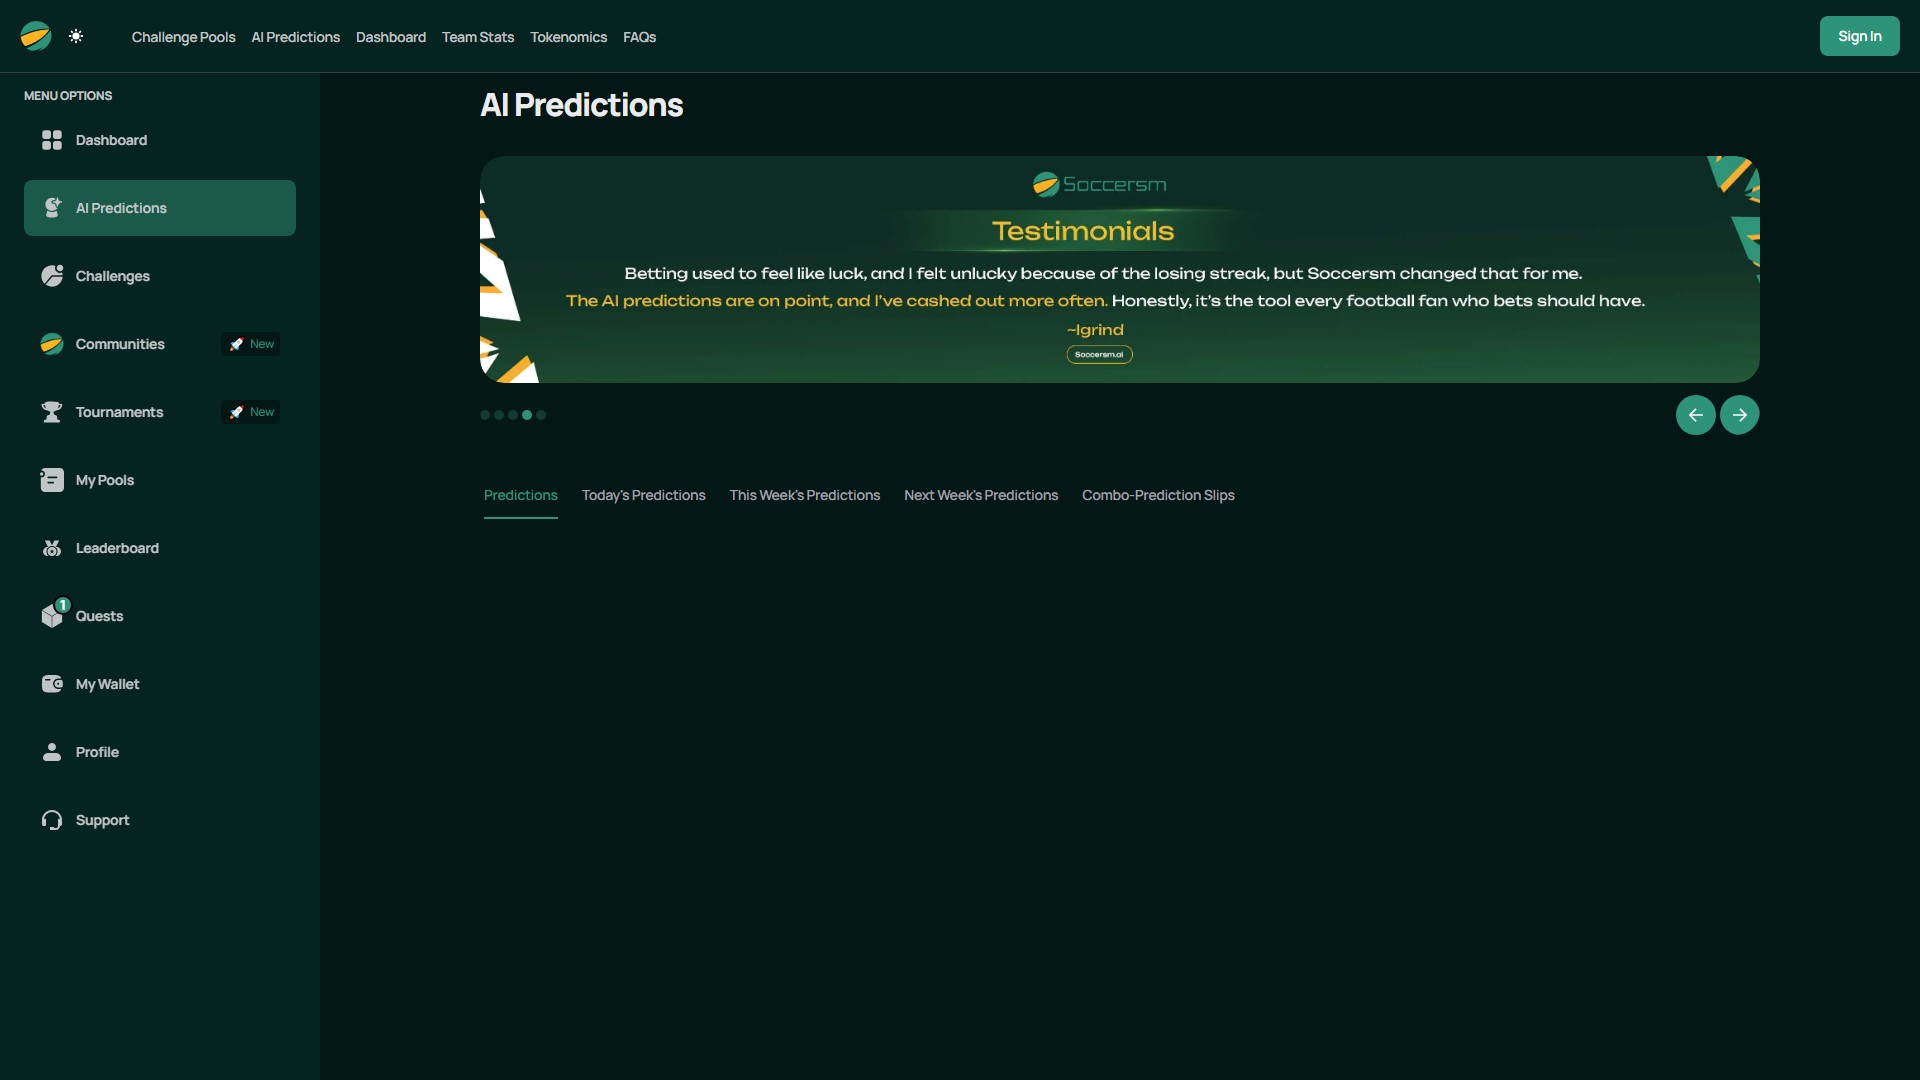The width and height of the screenshot is (1920, 1080).
Task: Select the highlighted carousel indicator dot
Action: (x=528, y=415)
